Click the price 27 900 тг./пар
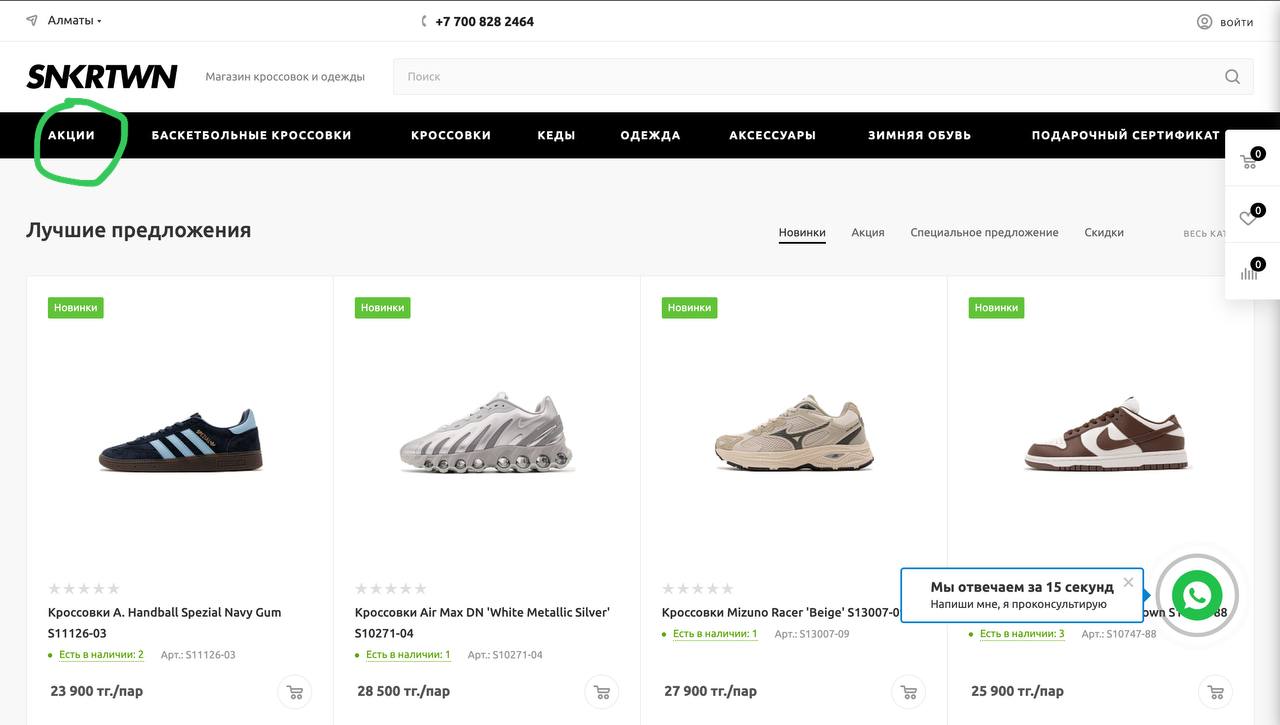Viewport: 1280px width, 725px height. point(711,691)
